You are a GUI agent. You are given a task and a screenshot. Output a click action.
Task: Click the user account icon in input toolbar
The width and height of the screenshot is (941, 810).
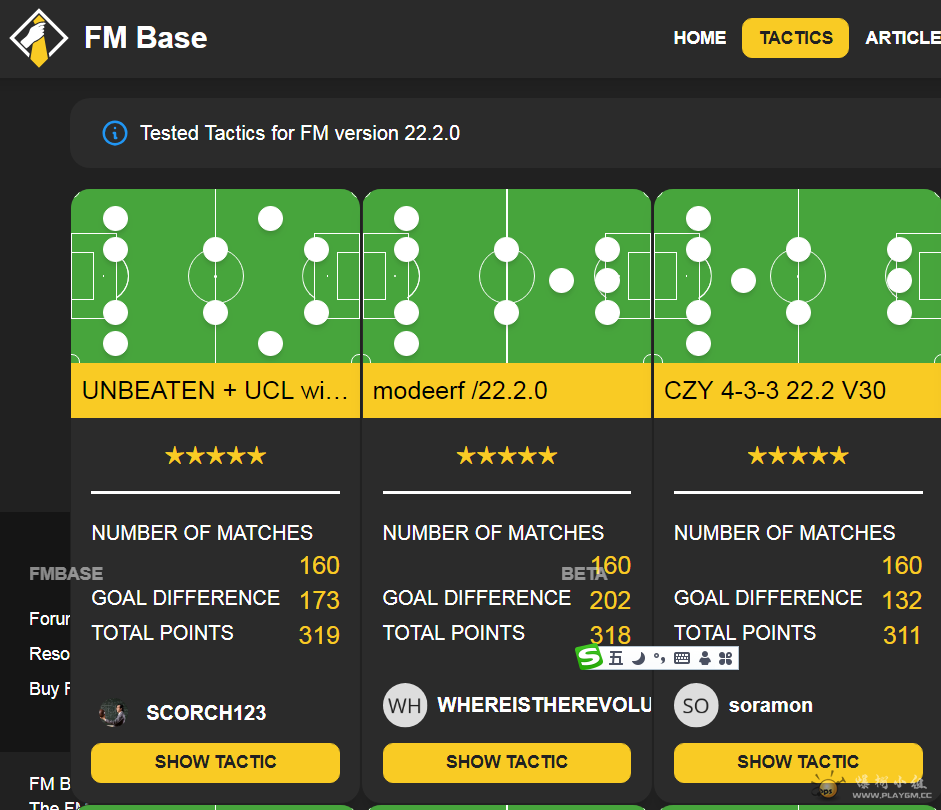tap(704, 658)
